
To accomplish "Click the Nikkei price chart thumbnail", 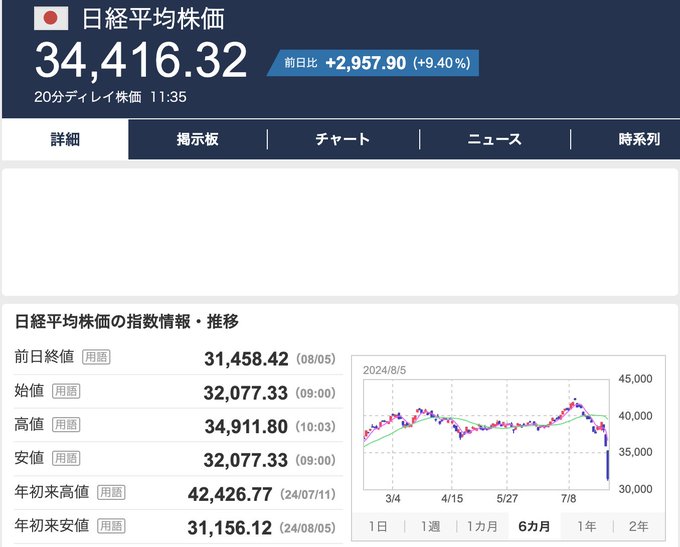I will [486, 435].
